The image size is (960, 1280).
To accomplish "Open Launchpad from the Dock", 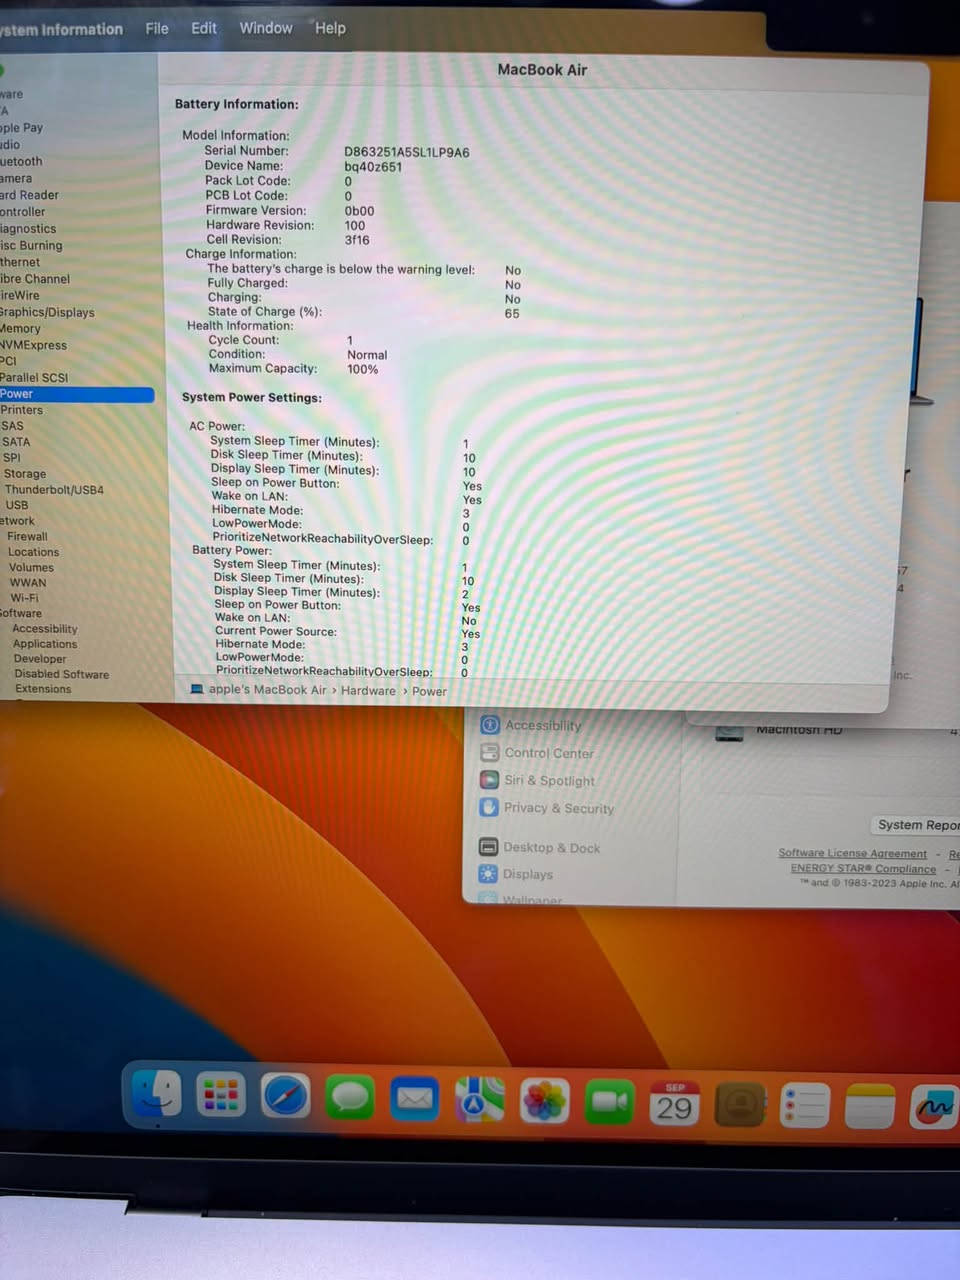I will click(221, 1096).
